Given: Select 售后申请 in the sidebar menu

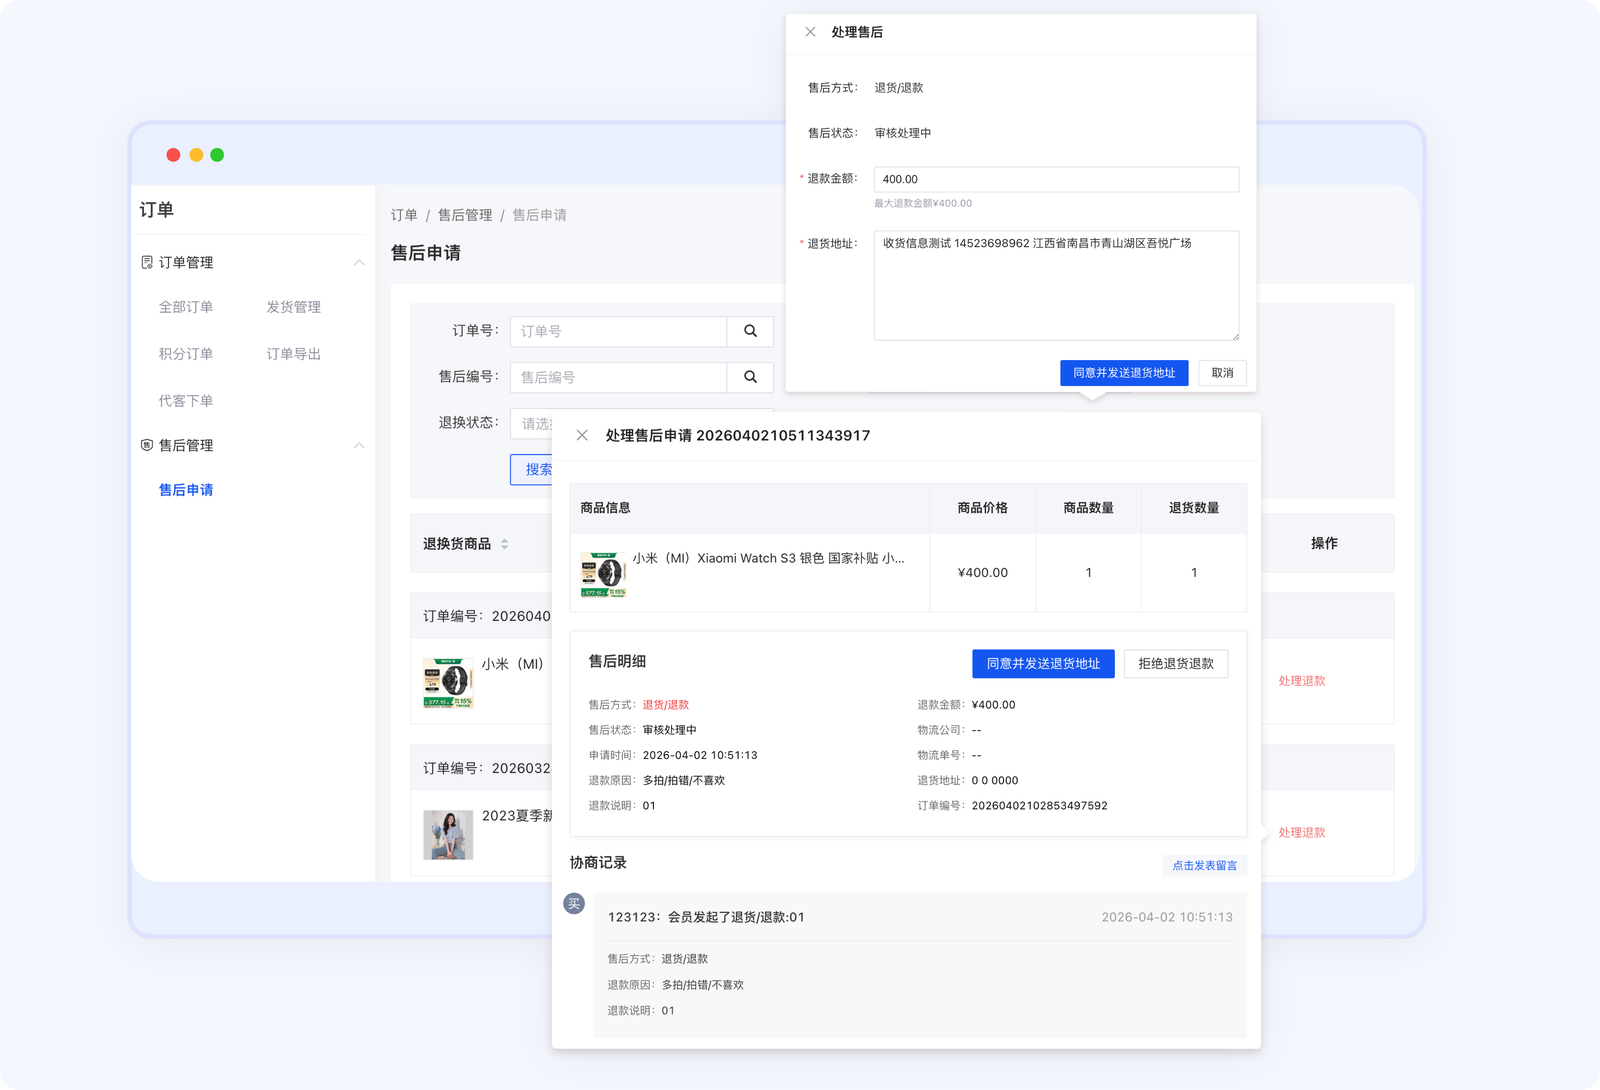Looking at the screenshot, I should click(x=185, y=490).
